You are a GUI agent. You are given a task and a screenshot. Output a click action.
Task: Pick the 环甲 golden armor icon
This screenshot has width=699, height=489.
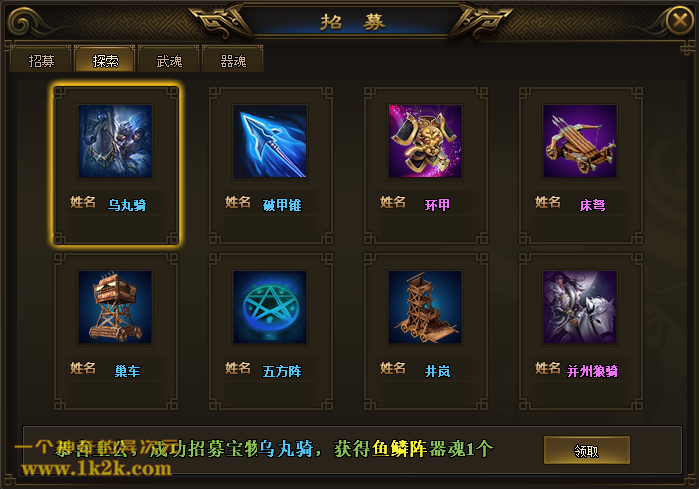click(x=425, y=141)
